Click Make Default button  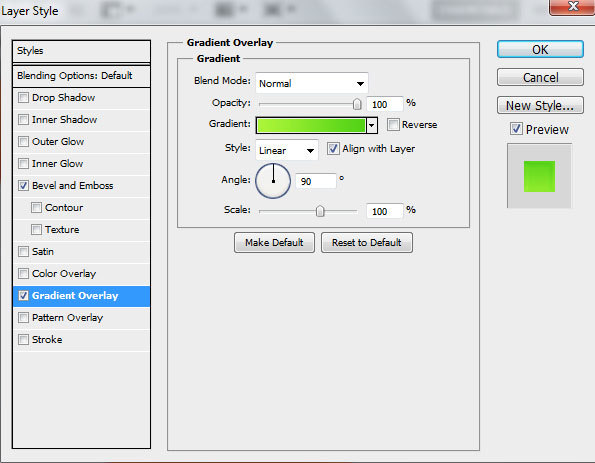[274, 243]
